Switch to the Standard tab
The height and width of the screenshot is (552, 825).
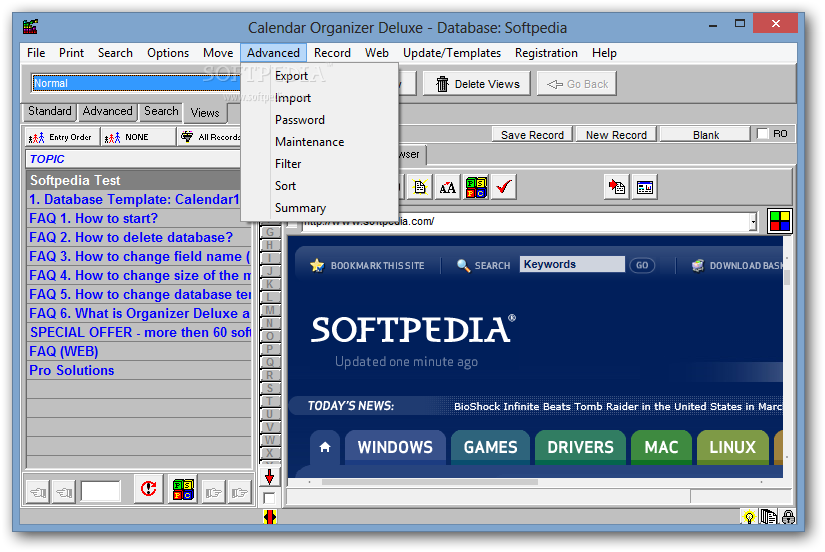coord(49,112)
